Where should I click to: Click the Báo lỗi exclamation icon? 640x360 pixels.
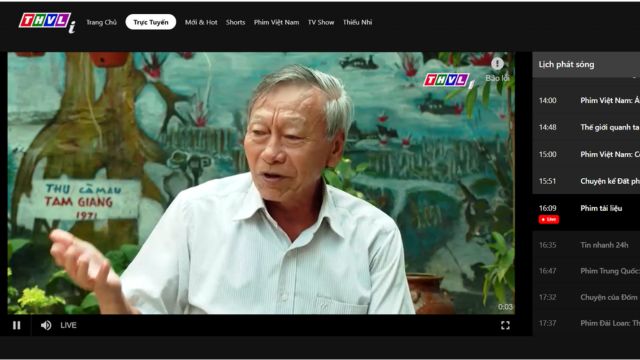pyautogui.click(x=497, y=64)
